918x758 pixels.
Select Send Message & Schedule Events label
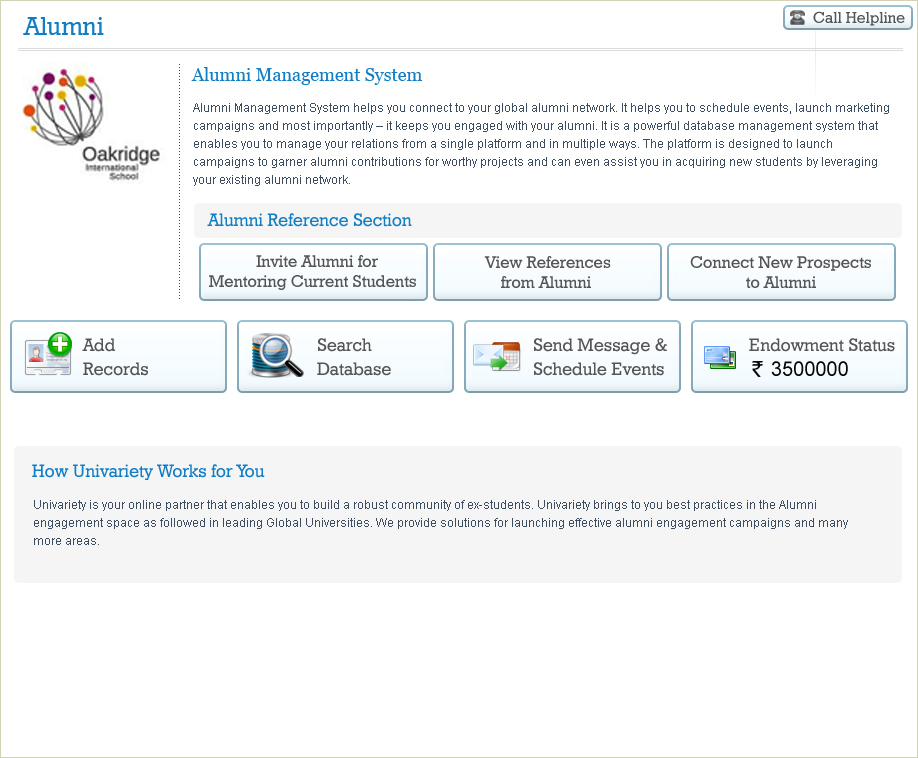599,357
